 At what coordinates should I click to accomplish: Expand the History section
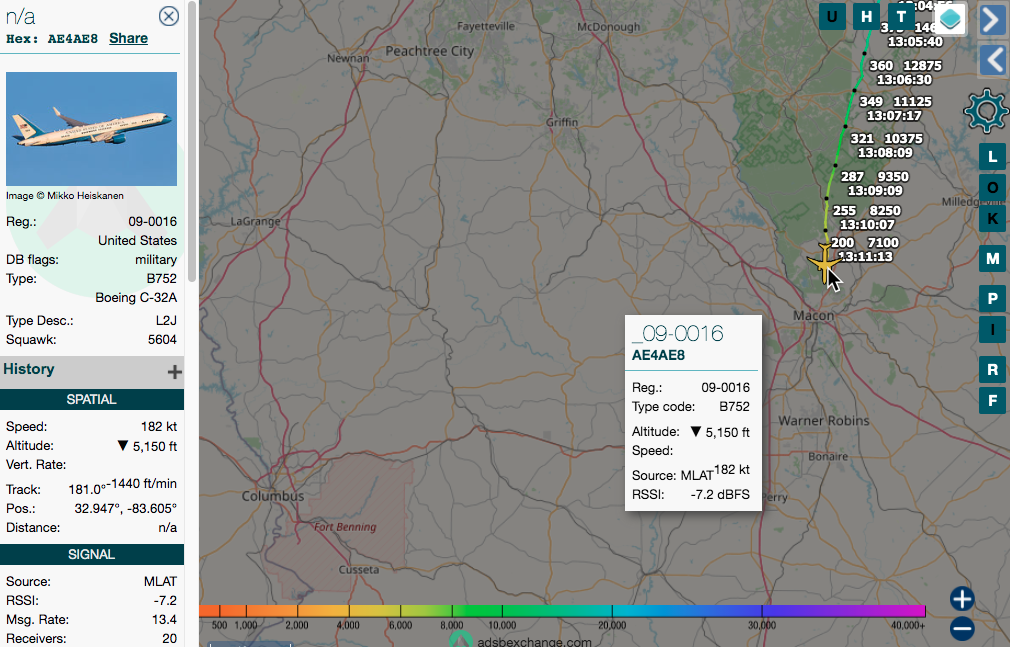tap(174, 372)
